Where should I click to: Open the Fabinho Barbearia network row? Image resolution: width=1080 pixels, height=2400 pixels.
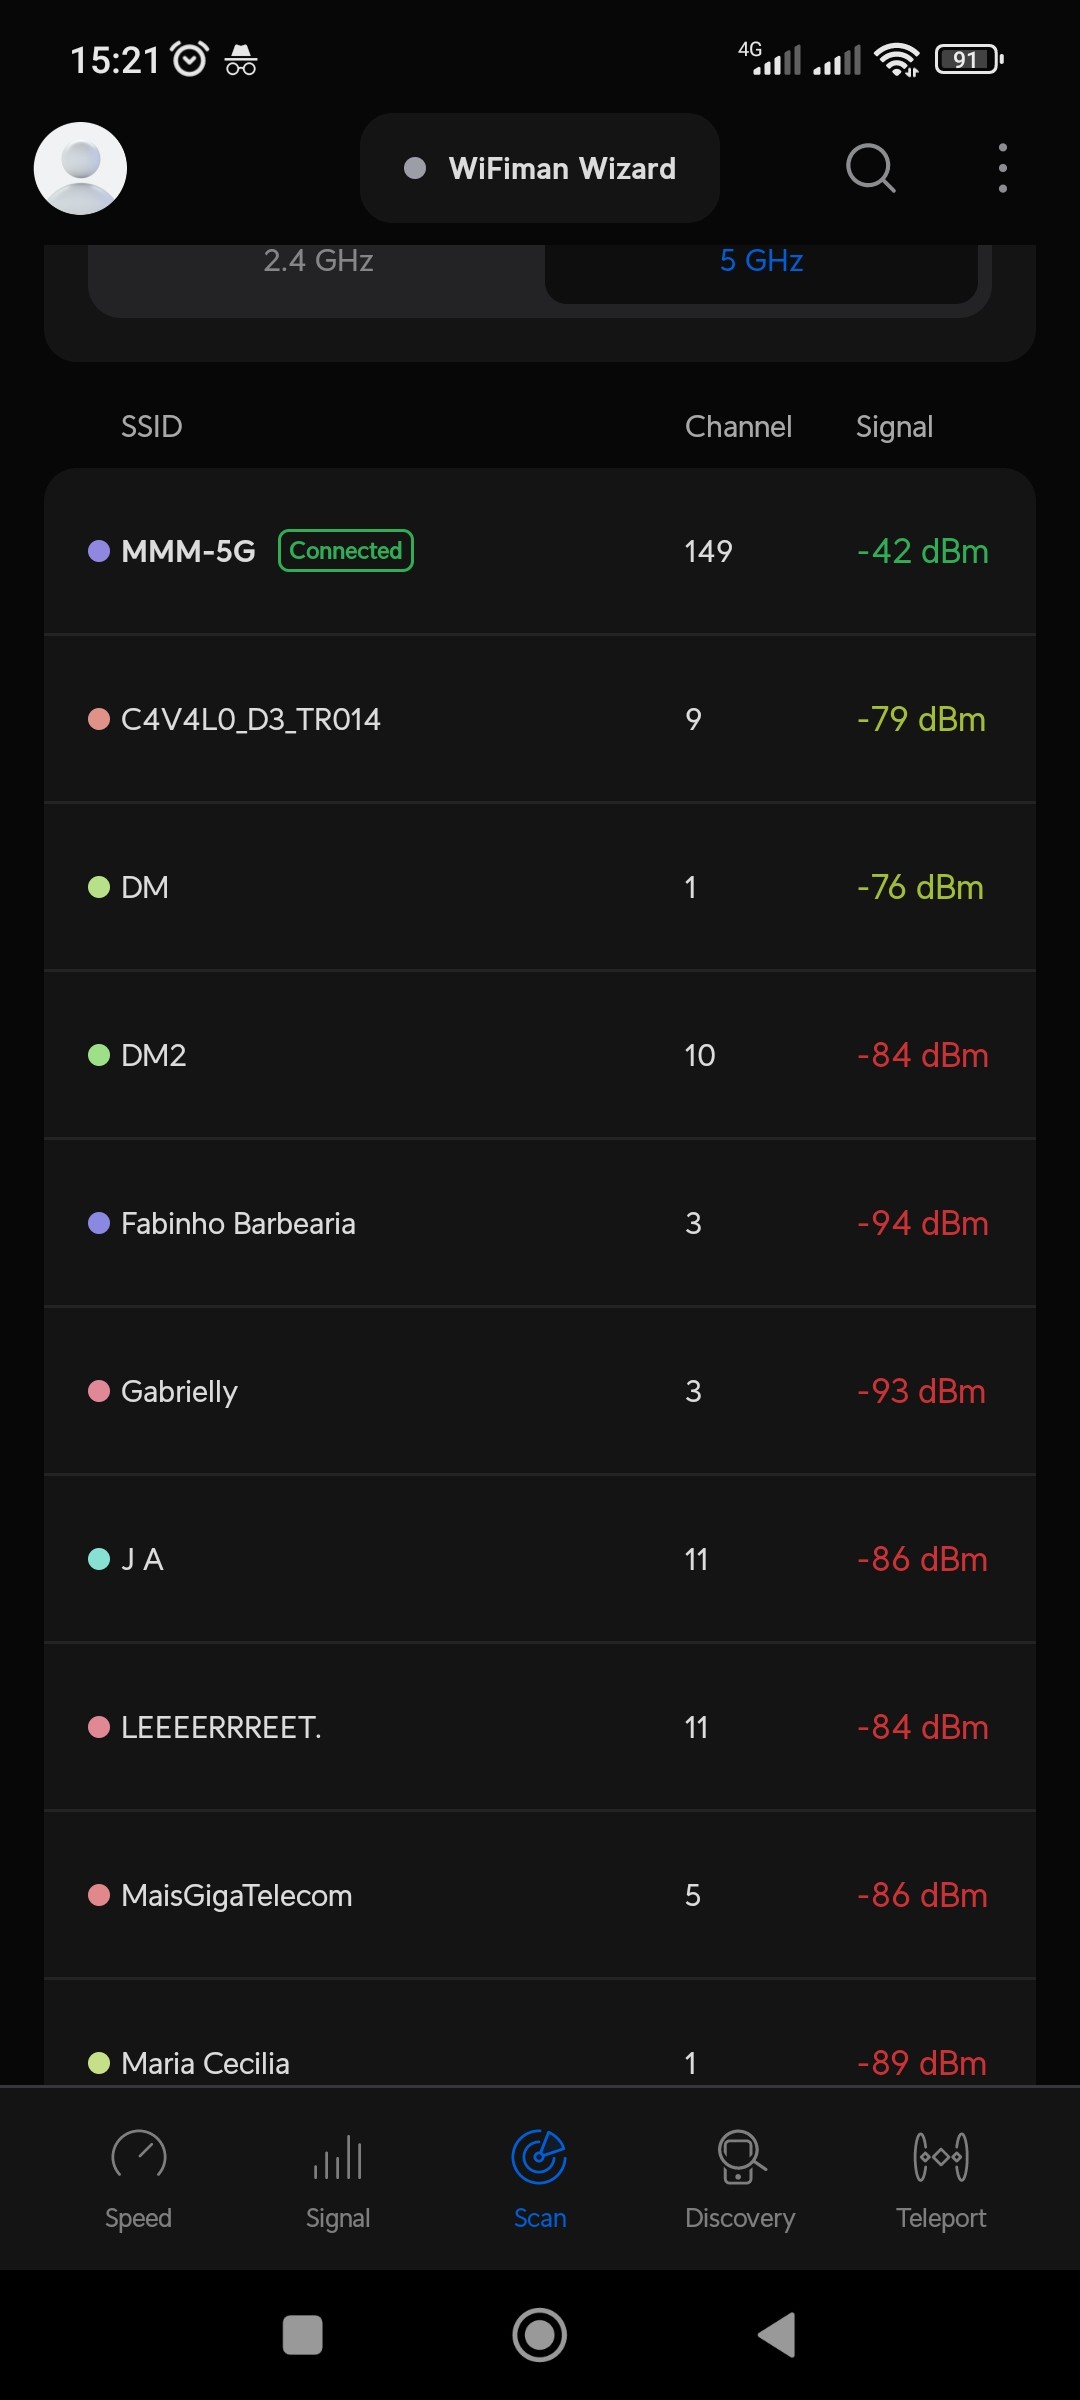(x=540, y=1223)
